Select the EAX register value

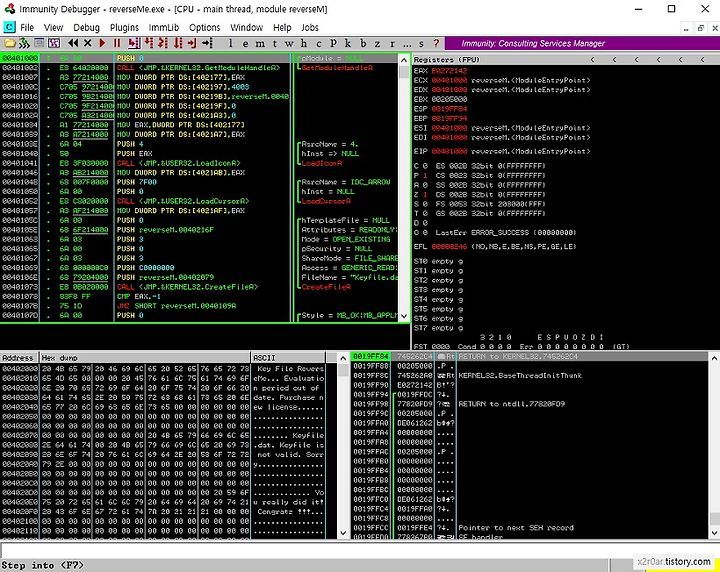point(449,71)
